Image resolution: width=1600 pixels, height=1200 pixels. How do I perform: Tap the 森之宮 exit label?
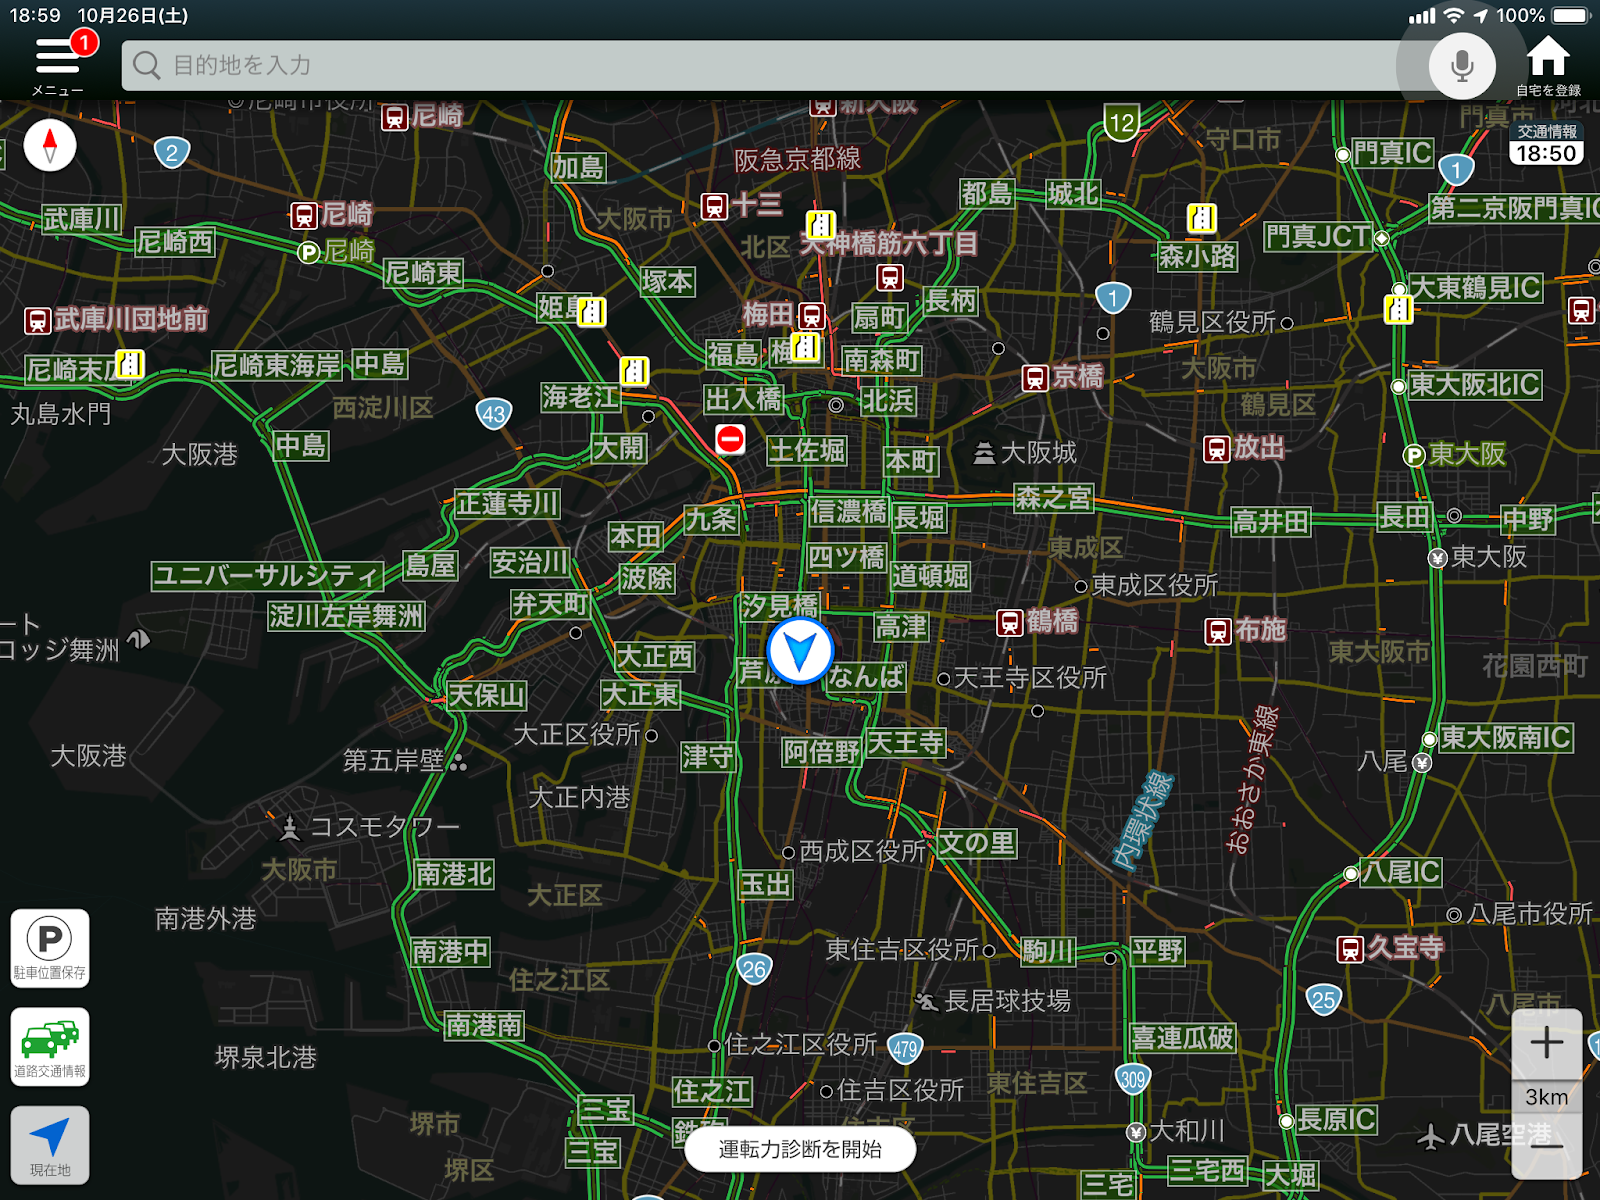pyautogui.click(x=1053, y=498)
